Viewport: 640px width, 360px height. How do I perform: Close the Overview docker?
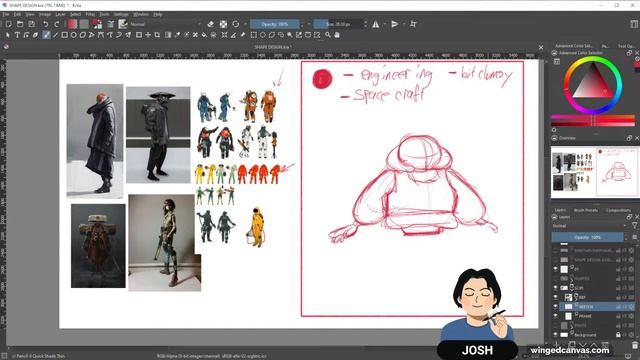tap(636, 138)
